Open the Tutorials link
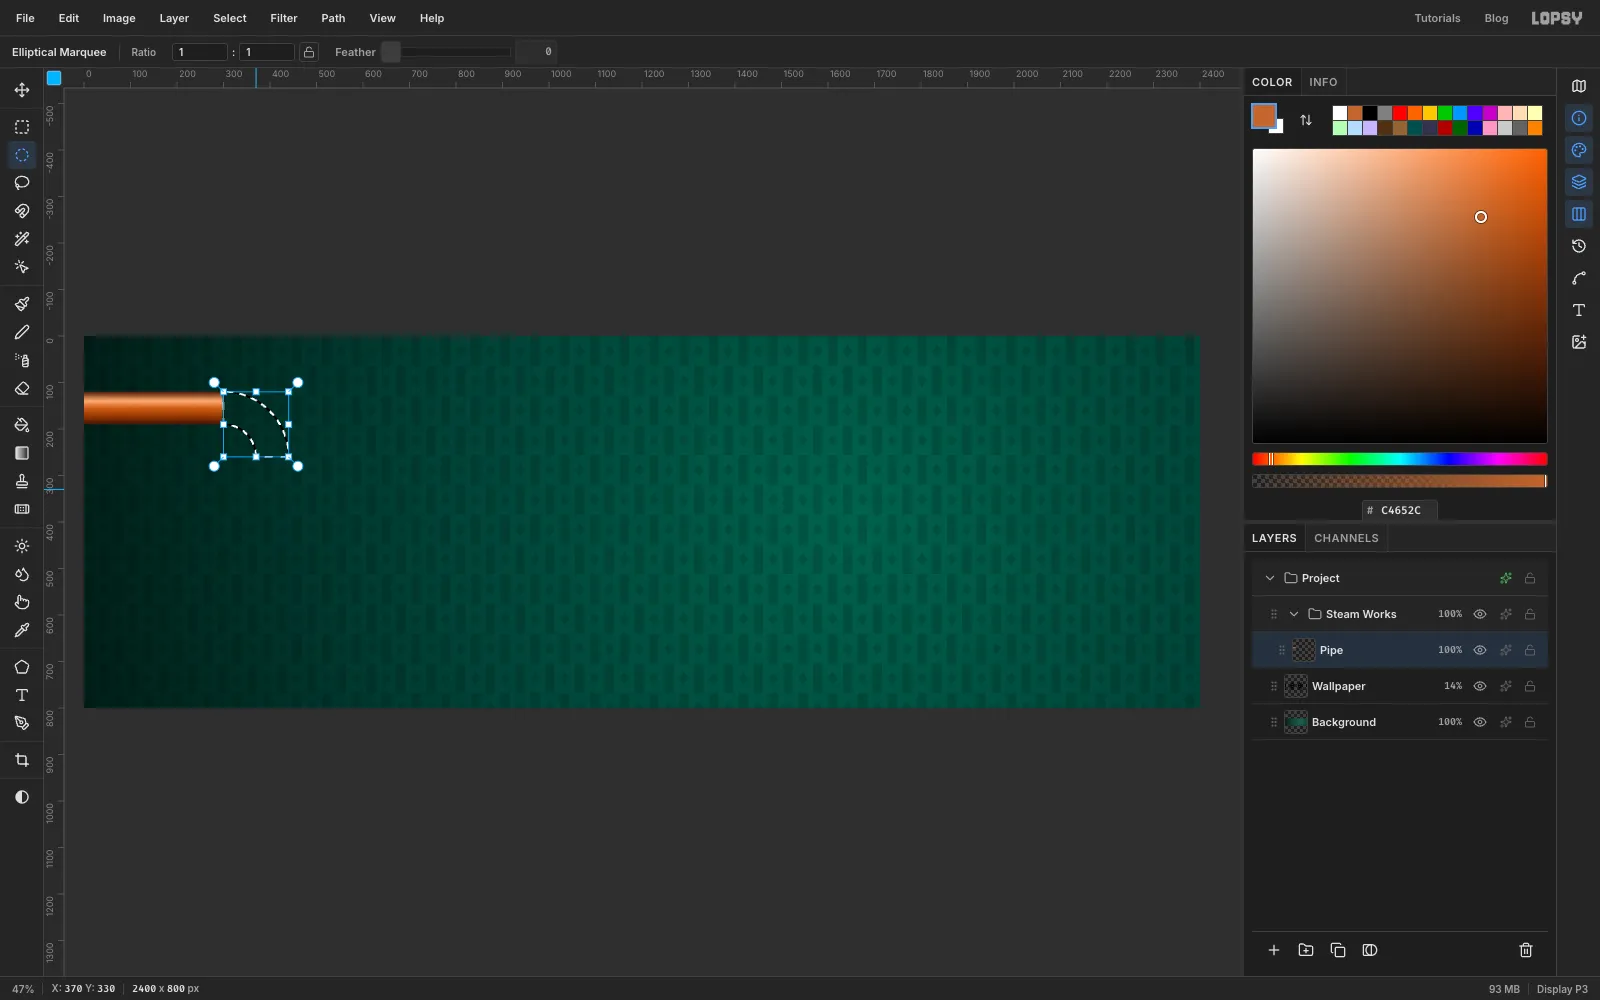This screenshot has height=1000, width=1600. pyautogui.click(x=1437, y=18)
